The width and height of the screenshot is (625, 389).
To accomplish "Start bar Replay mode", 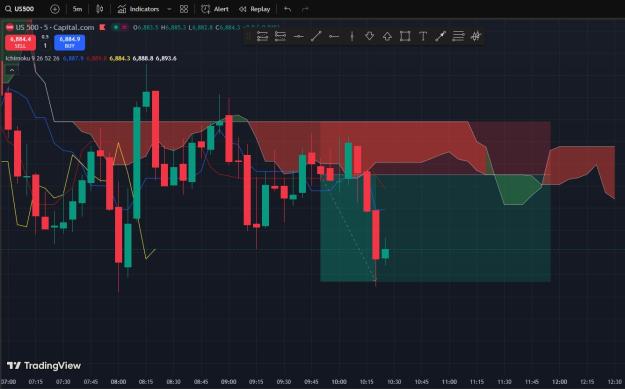I will tap(254, 9).
